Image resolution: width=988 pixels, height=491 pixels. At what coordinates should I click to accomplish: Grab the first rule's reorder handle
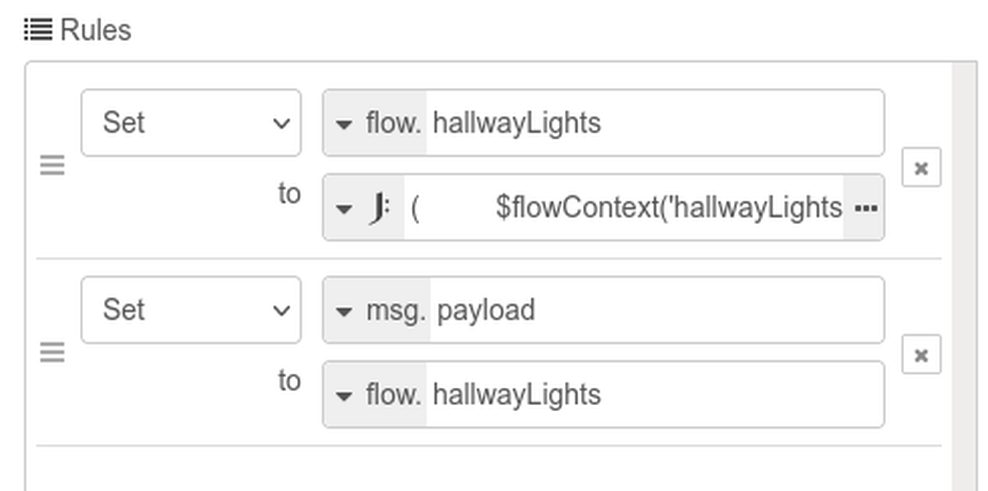[x=52, y=166]
